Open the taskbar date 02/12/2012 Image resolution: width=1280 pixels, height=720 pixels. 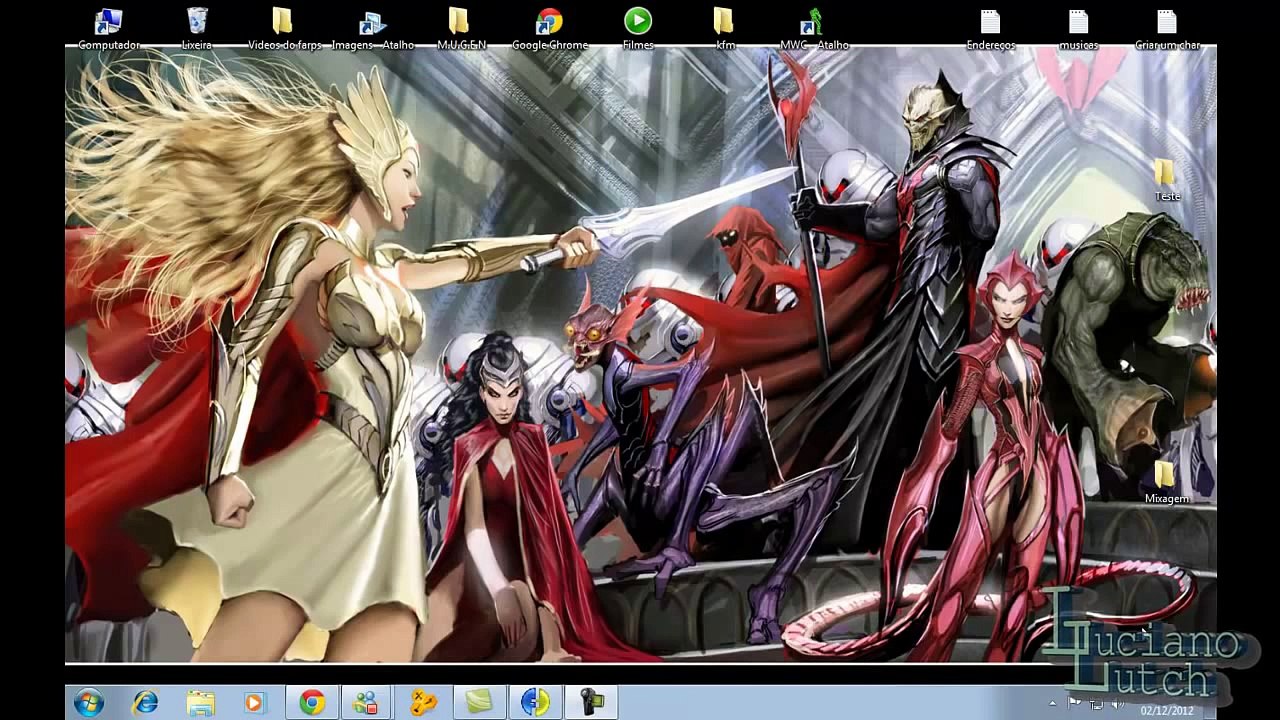1168,711
